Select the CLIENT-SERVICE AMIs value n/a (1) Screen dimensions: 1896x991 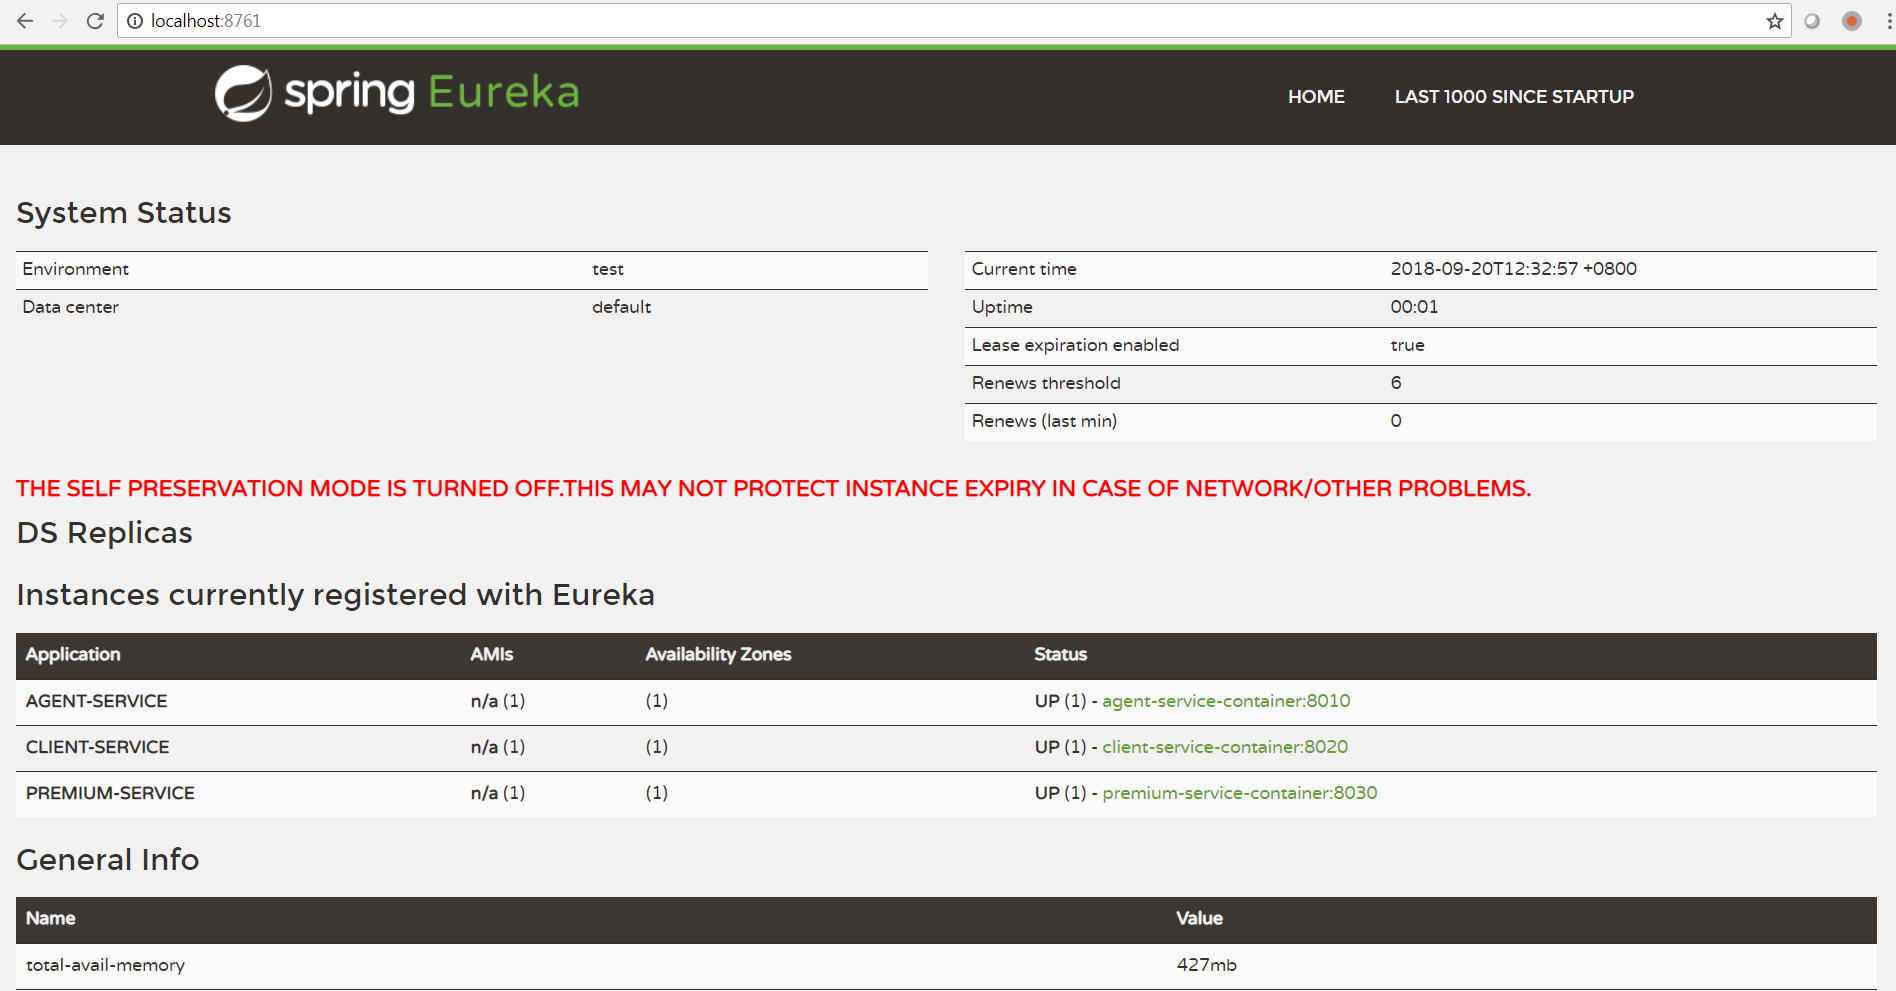(x=498, y=747)
